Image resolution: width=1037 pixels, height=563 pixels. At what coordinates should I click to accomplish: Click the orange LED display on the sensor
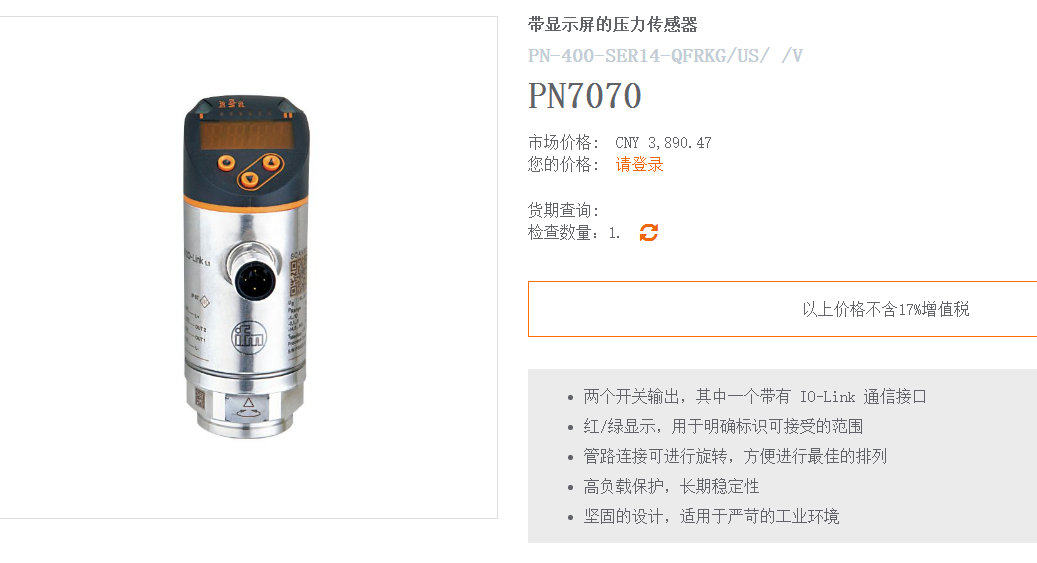point(247,135)
